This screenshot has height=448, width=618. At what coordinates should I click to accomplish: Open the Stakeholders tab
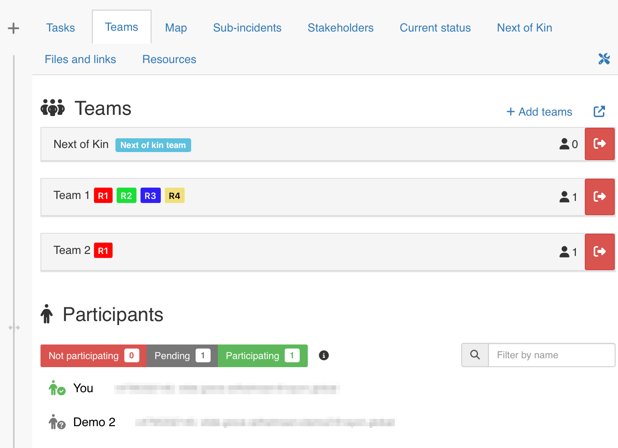click(340, 28)
